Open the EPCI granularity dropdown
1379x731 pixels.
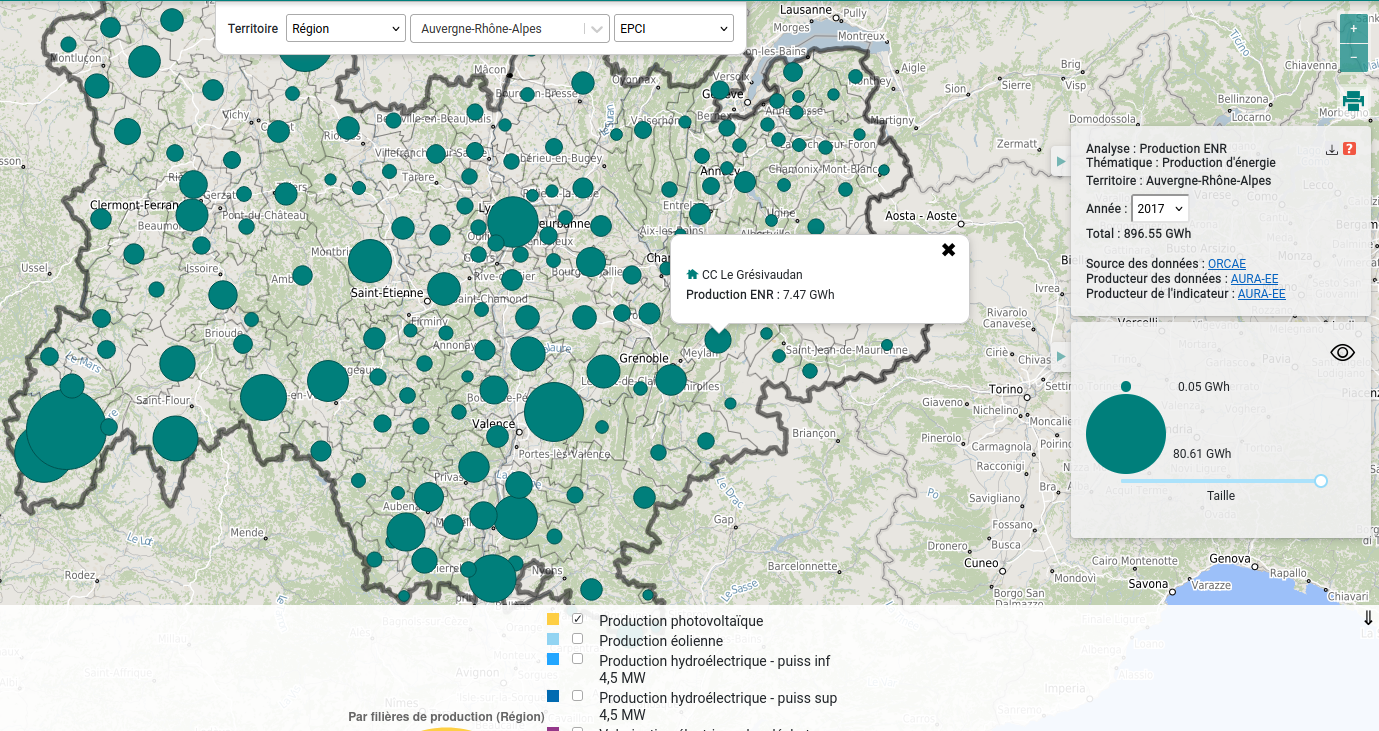[x=673, y=29]
